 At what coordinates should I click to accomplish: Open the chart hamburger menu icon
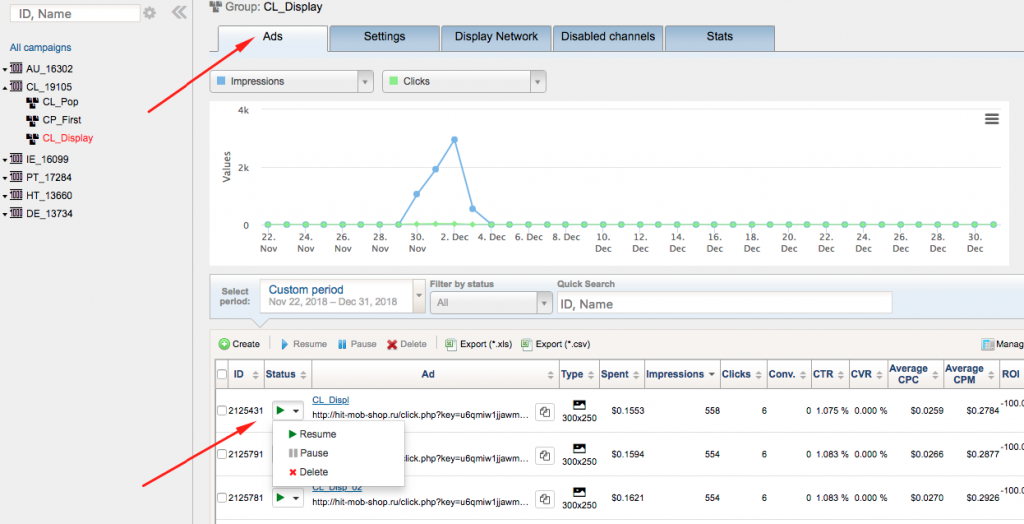tap(991, 119)
